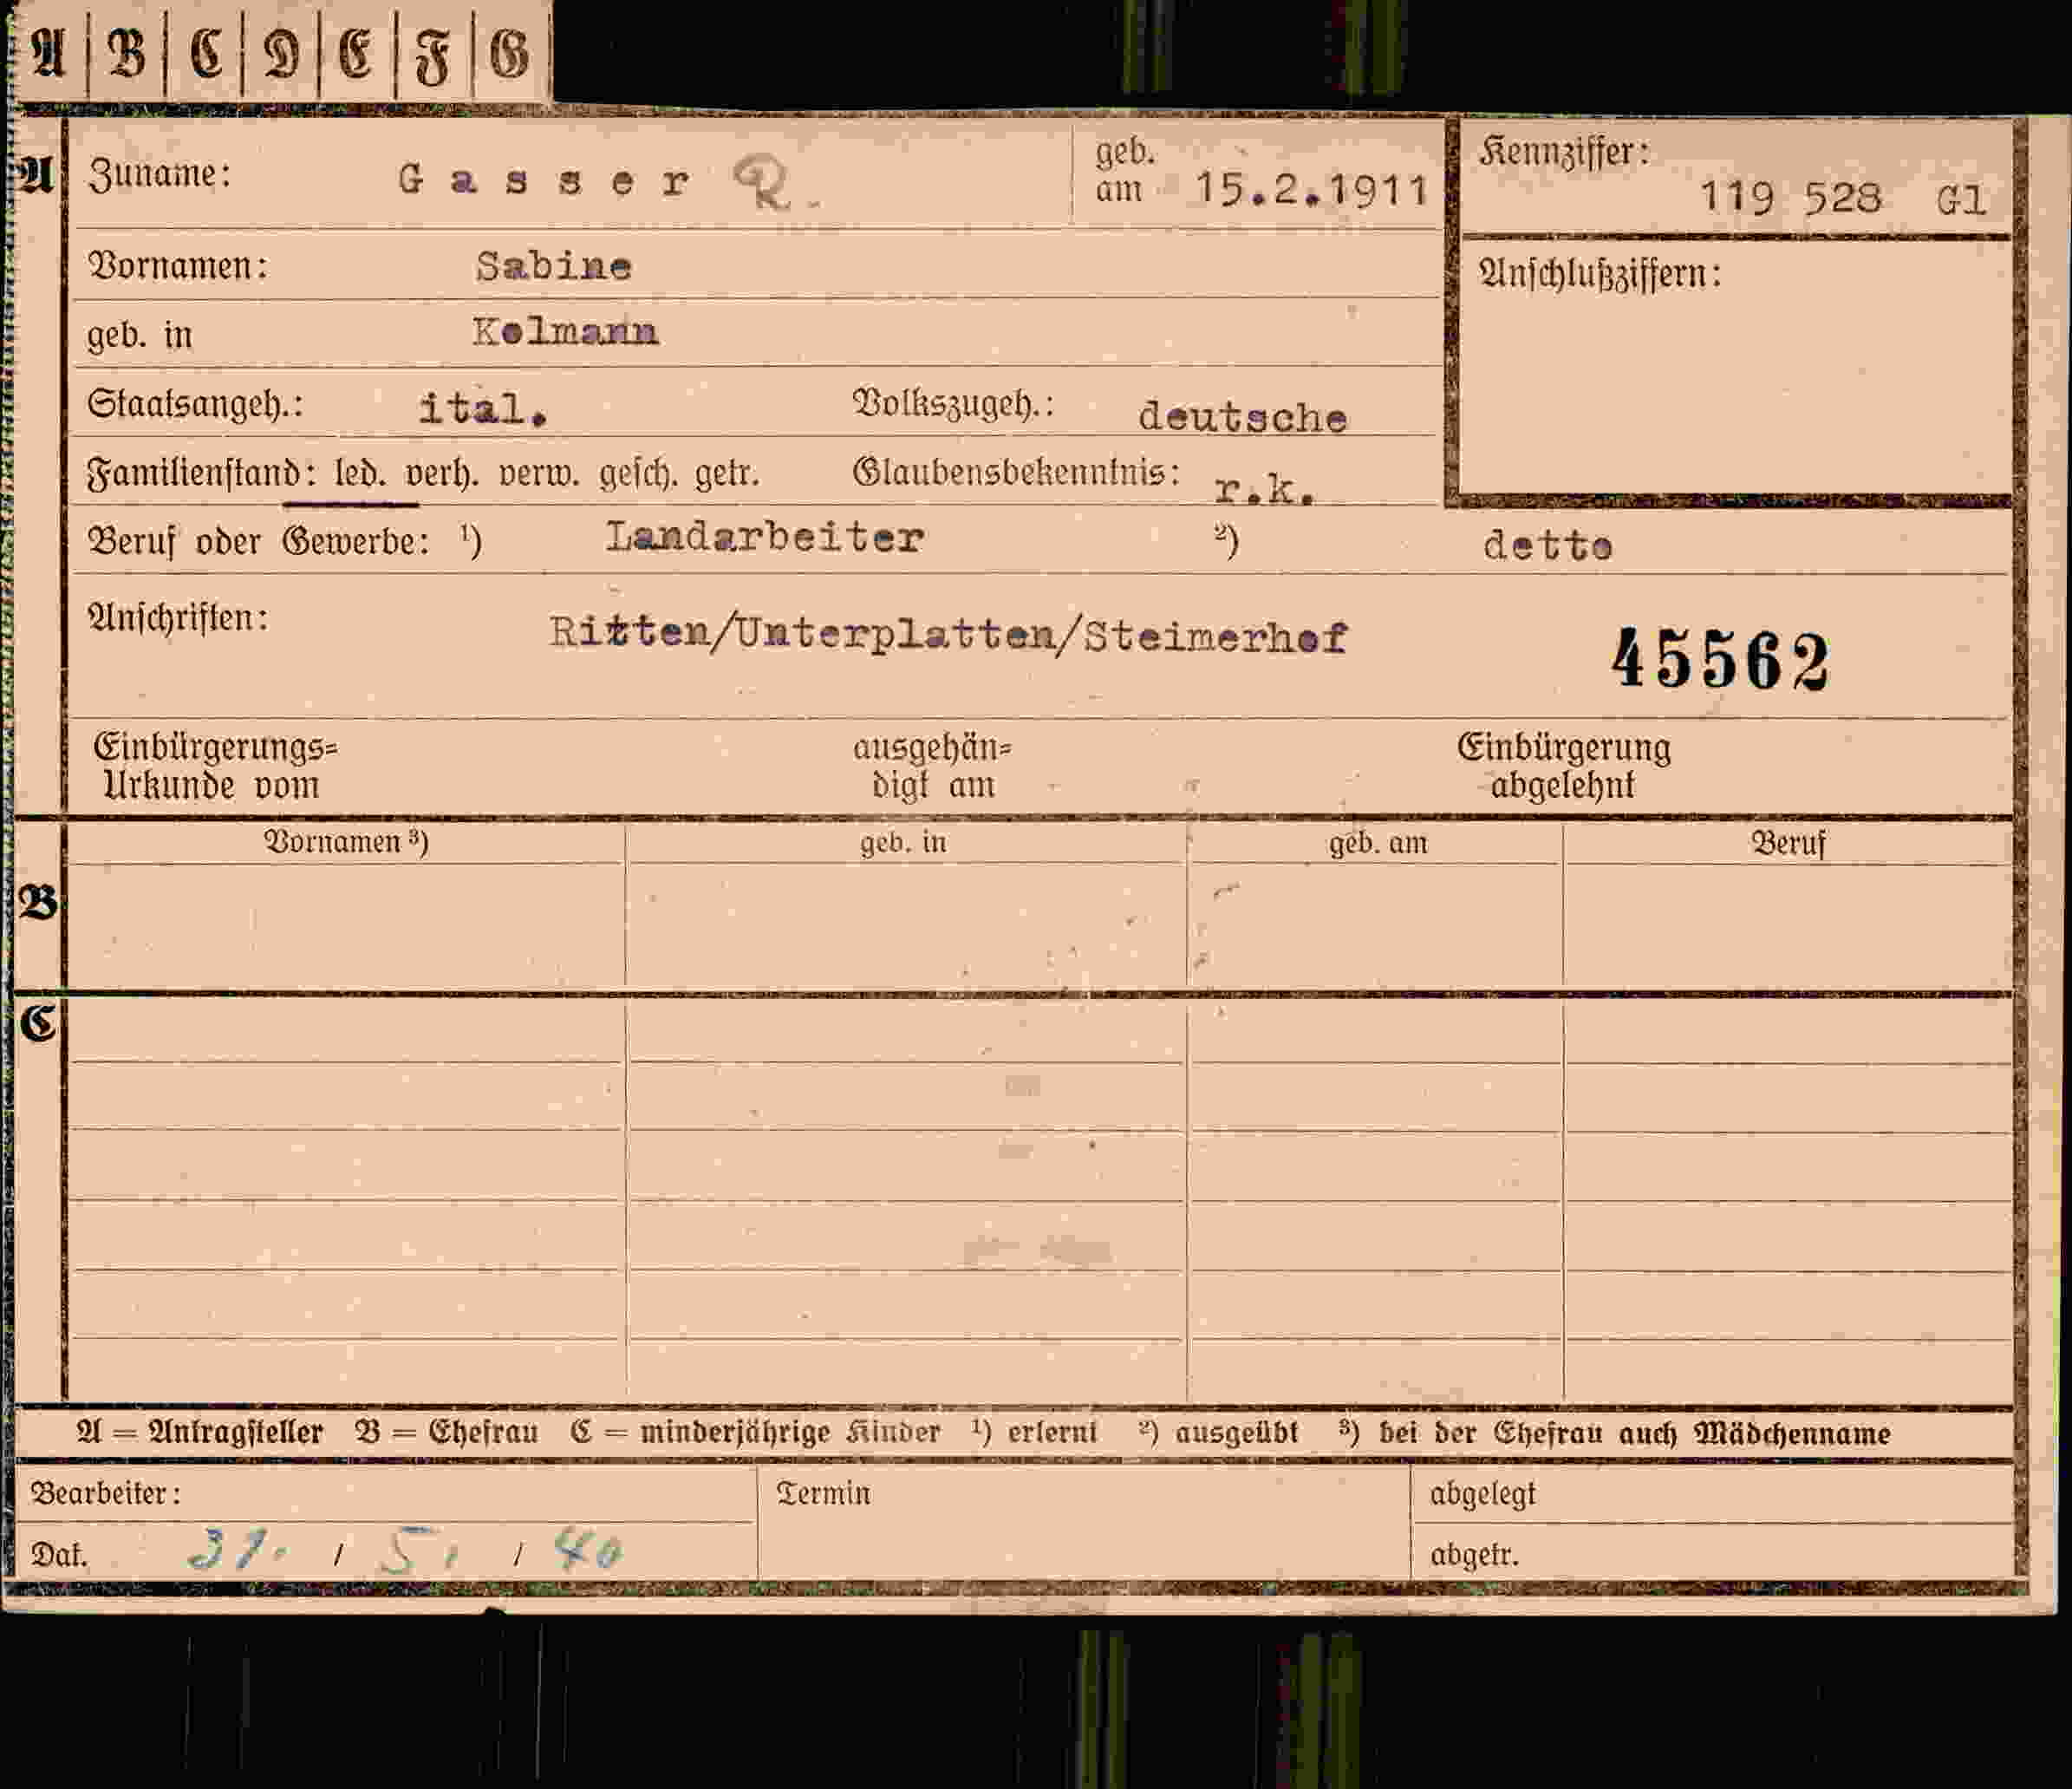Click the occupation 'Landarbeiter'
This screenshot has width=2072, height=1789.
(x=764, y=538)
